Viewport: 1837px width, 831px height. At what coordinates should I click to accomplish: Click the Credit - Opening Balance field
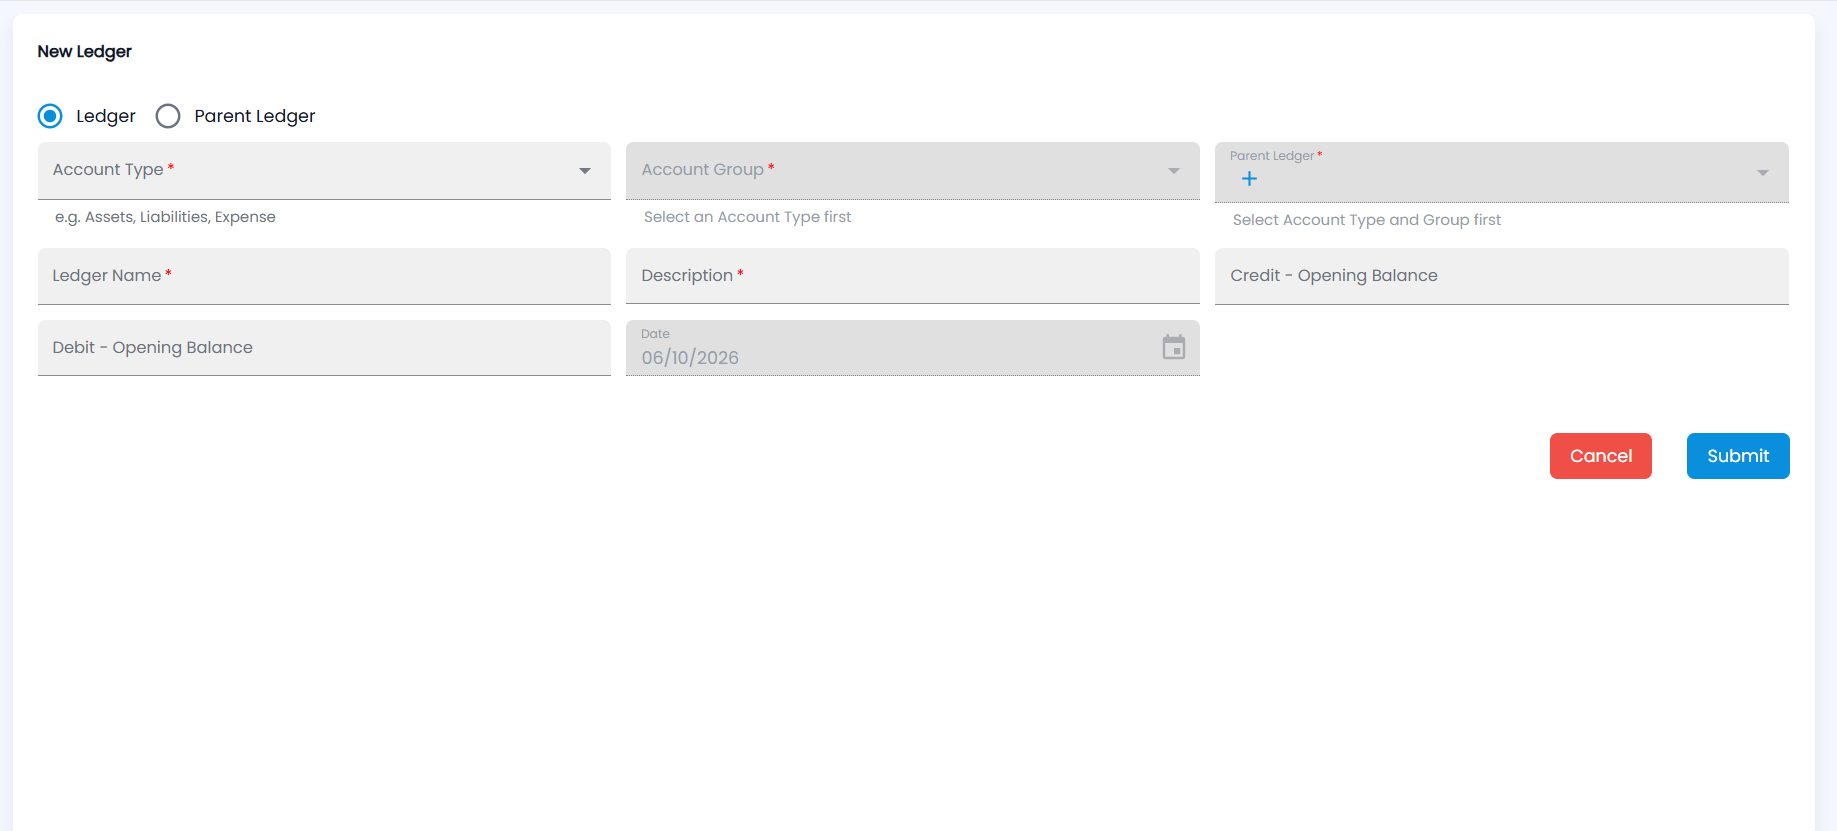point(1501,276)
